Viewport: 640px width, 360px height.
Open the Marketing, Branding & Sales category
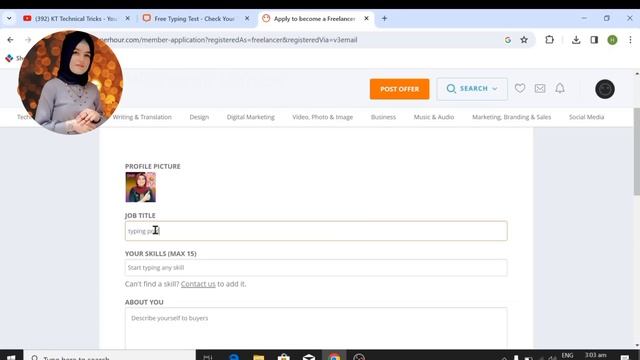point(511,117)
